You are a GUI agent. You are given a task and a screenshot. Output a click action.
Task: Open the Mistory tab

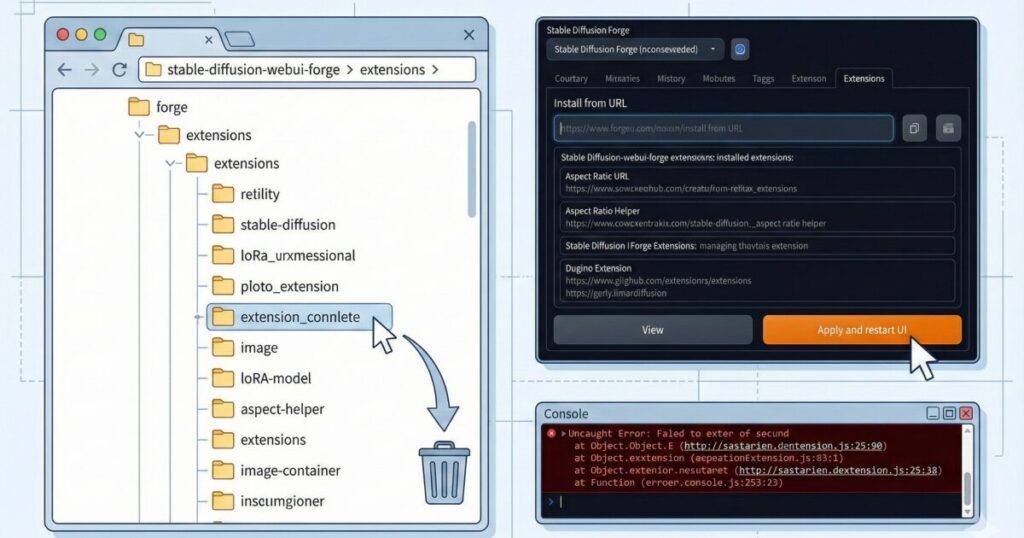[671, 78]
